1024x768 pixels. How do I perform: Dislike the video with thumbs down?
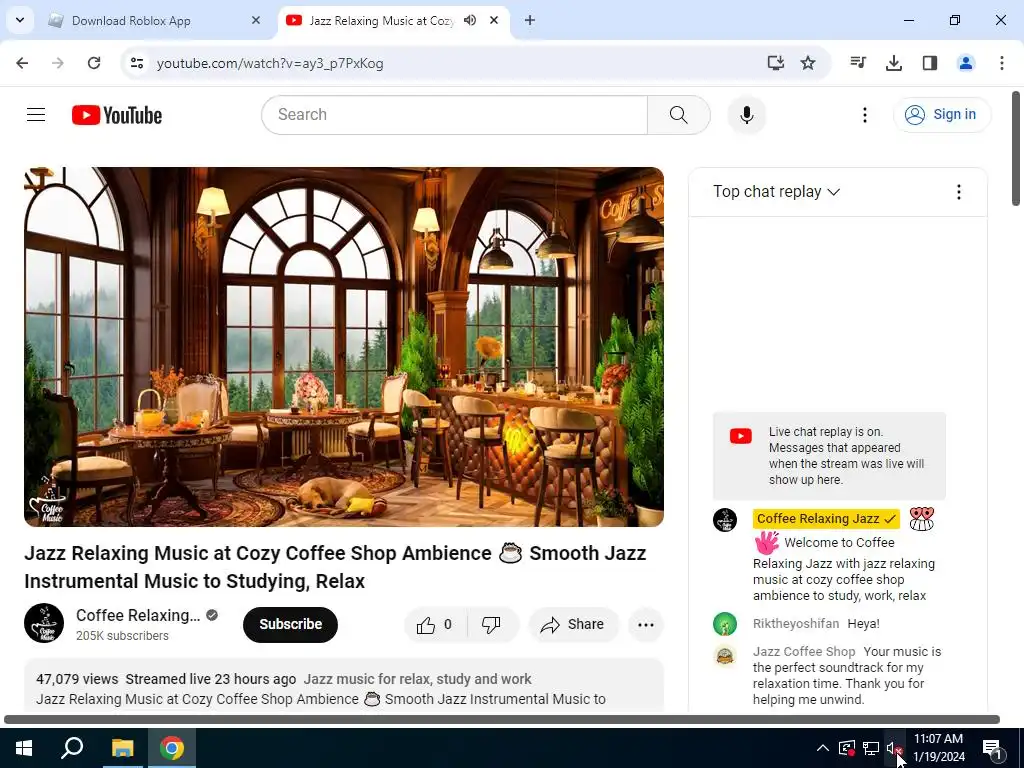(492, 625)
